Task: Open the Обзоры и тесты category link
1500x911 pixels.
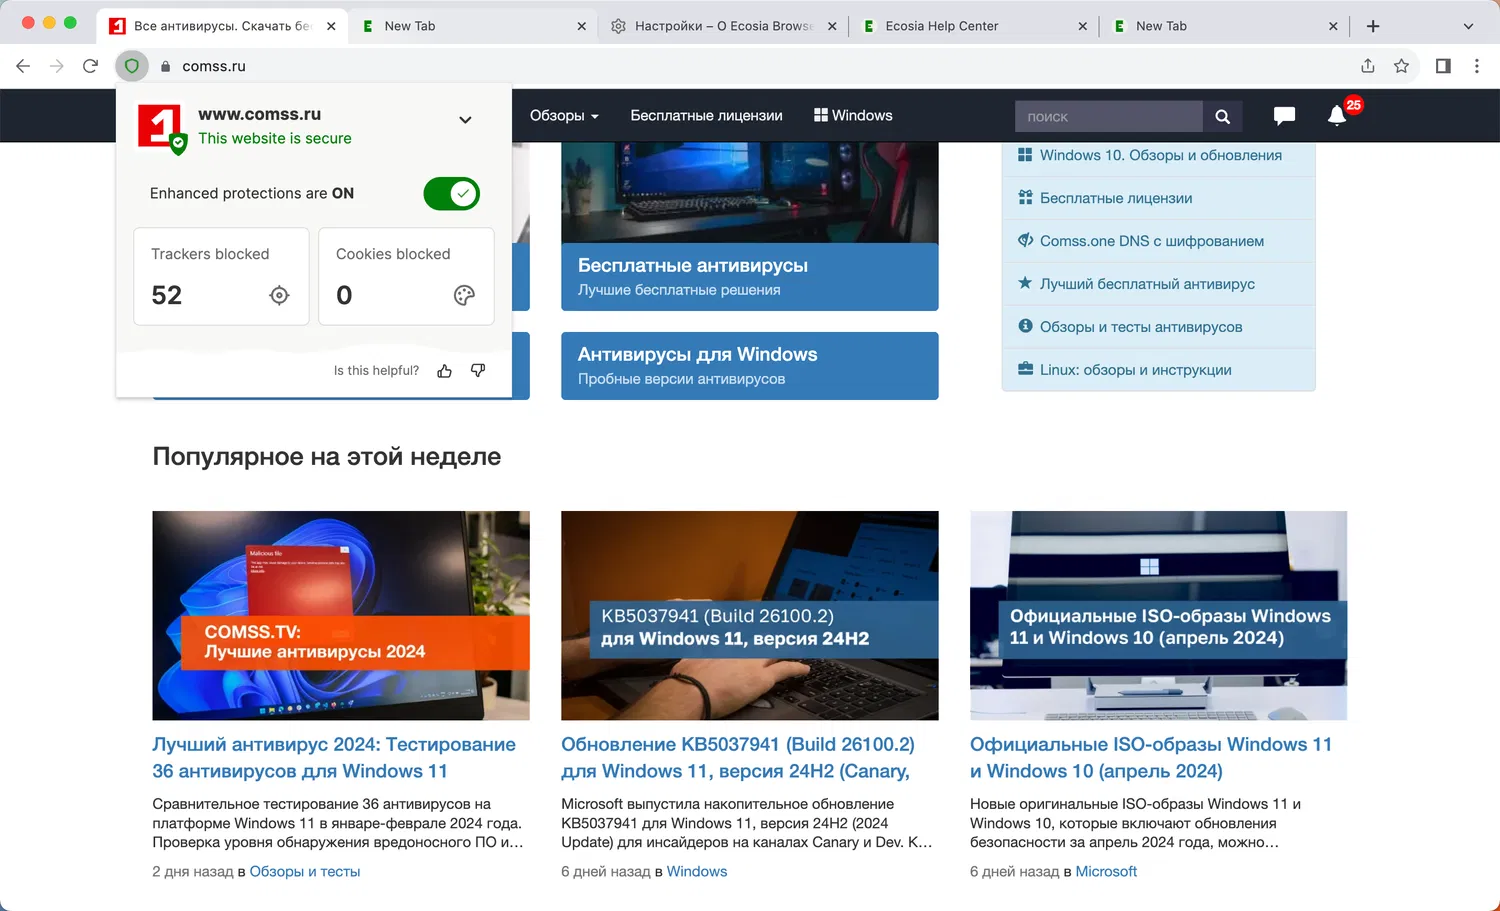Action: click(x=305, y=872)
